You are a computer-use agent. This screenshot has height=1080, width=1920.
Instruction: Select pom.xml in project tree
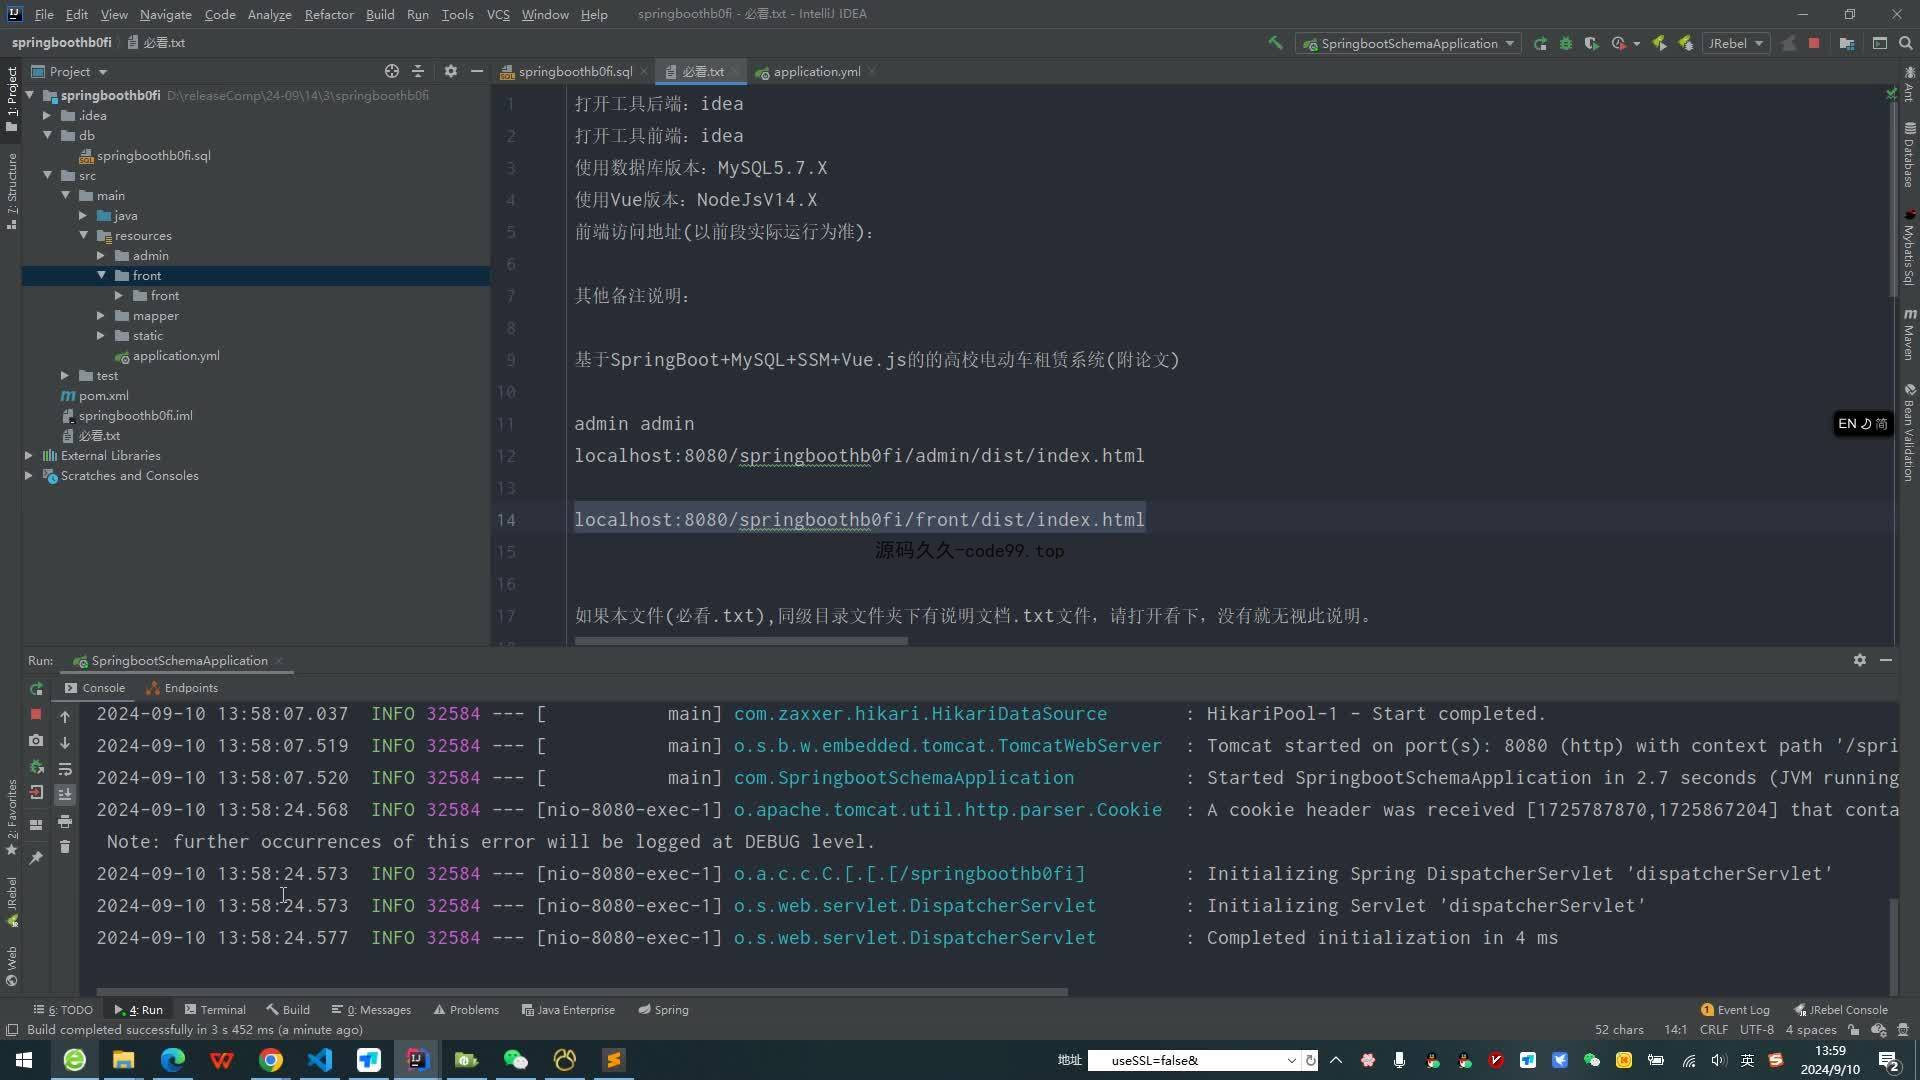[103, 395]
